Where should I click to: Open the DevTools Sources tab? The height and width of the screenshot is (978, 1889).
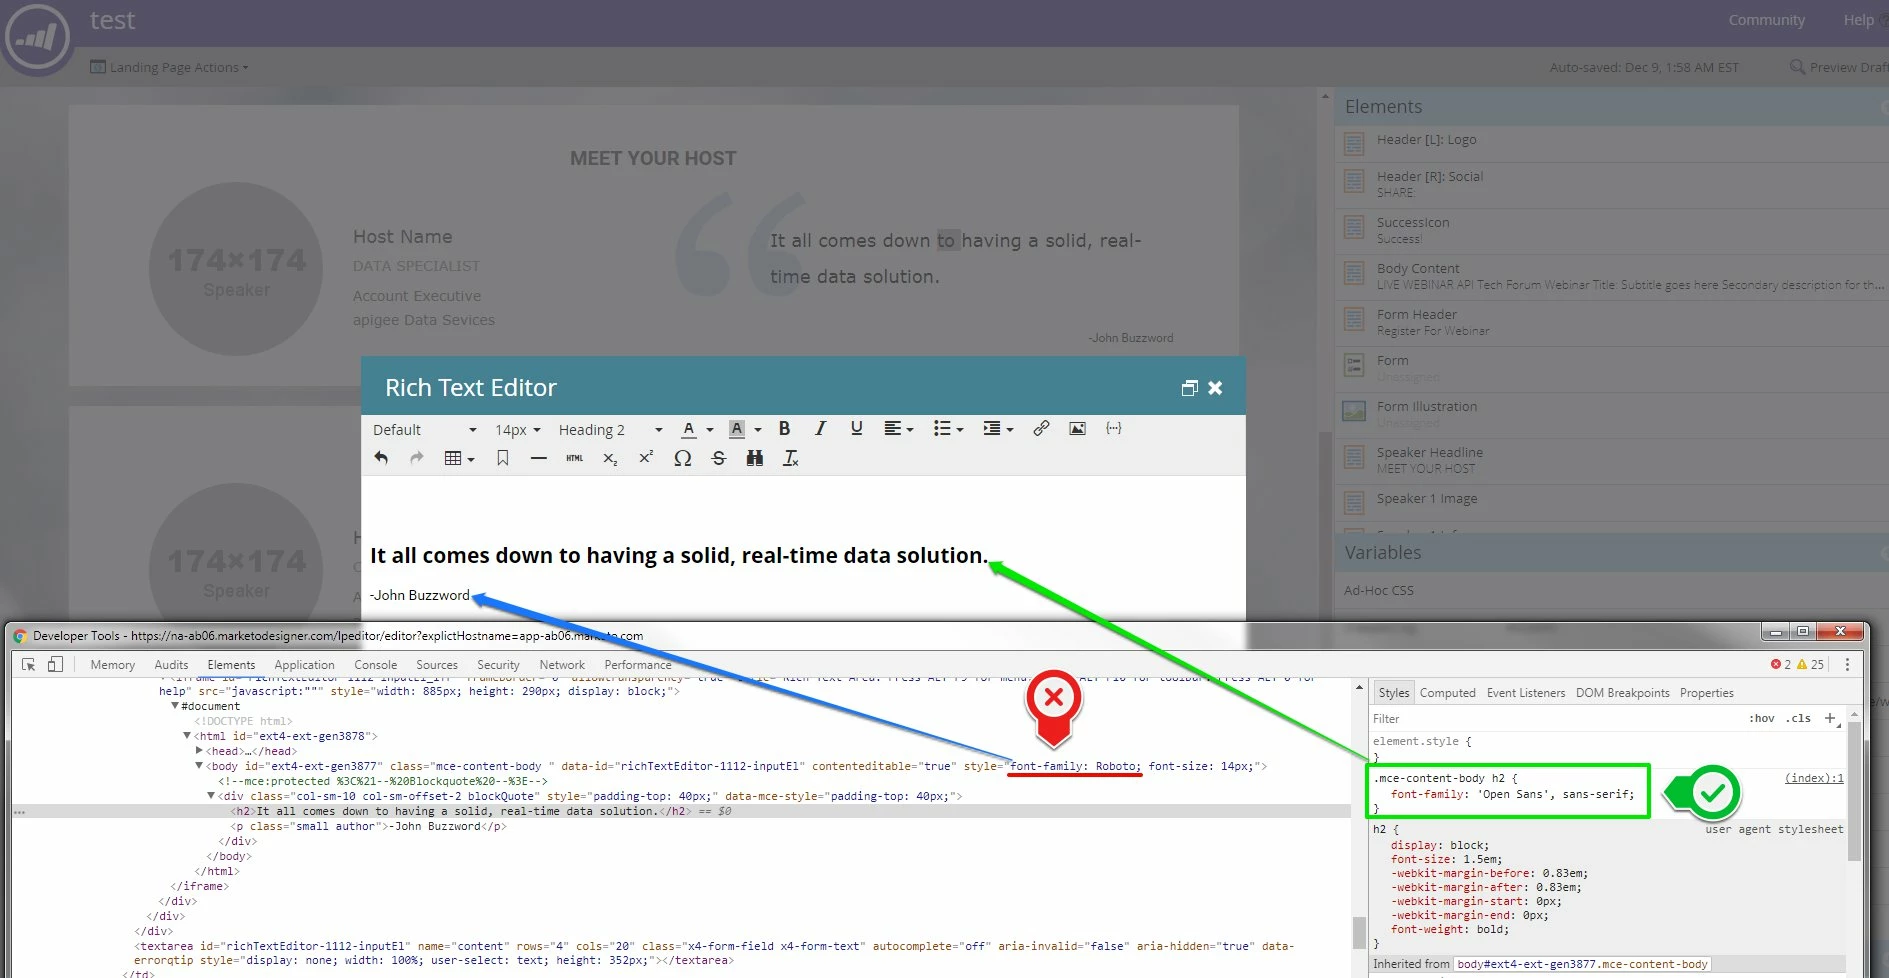coord(436,664)
